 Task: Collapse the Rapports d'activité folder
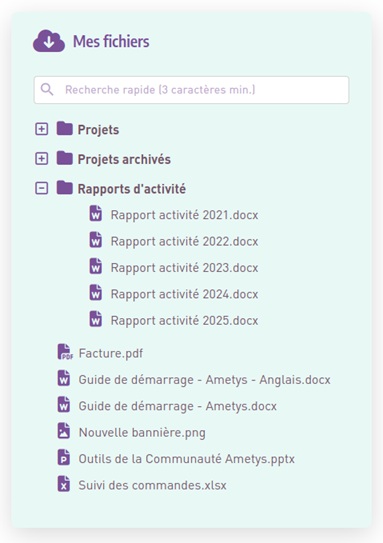pyautogui.click(x=42, y=189)
